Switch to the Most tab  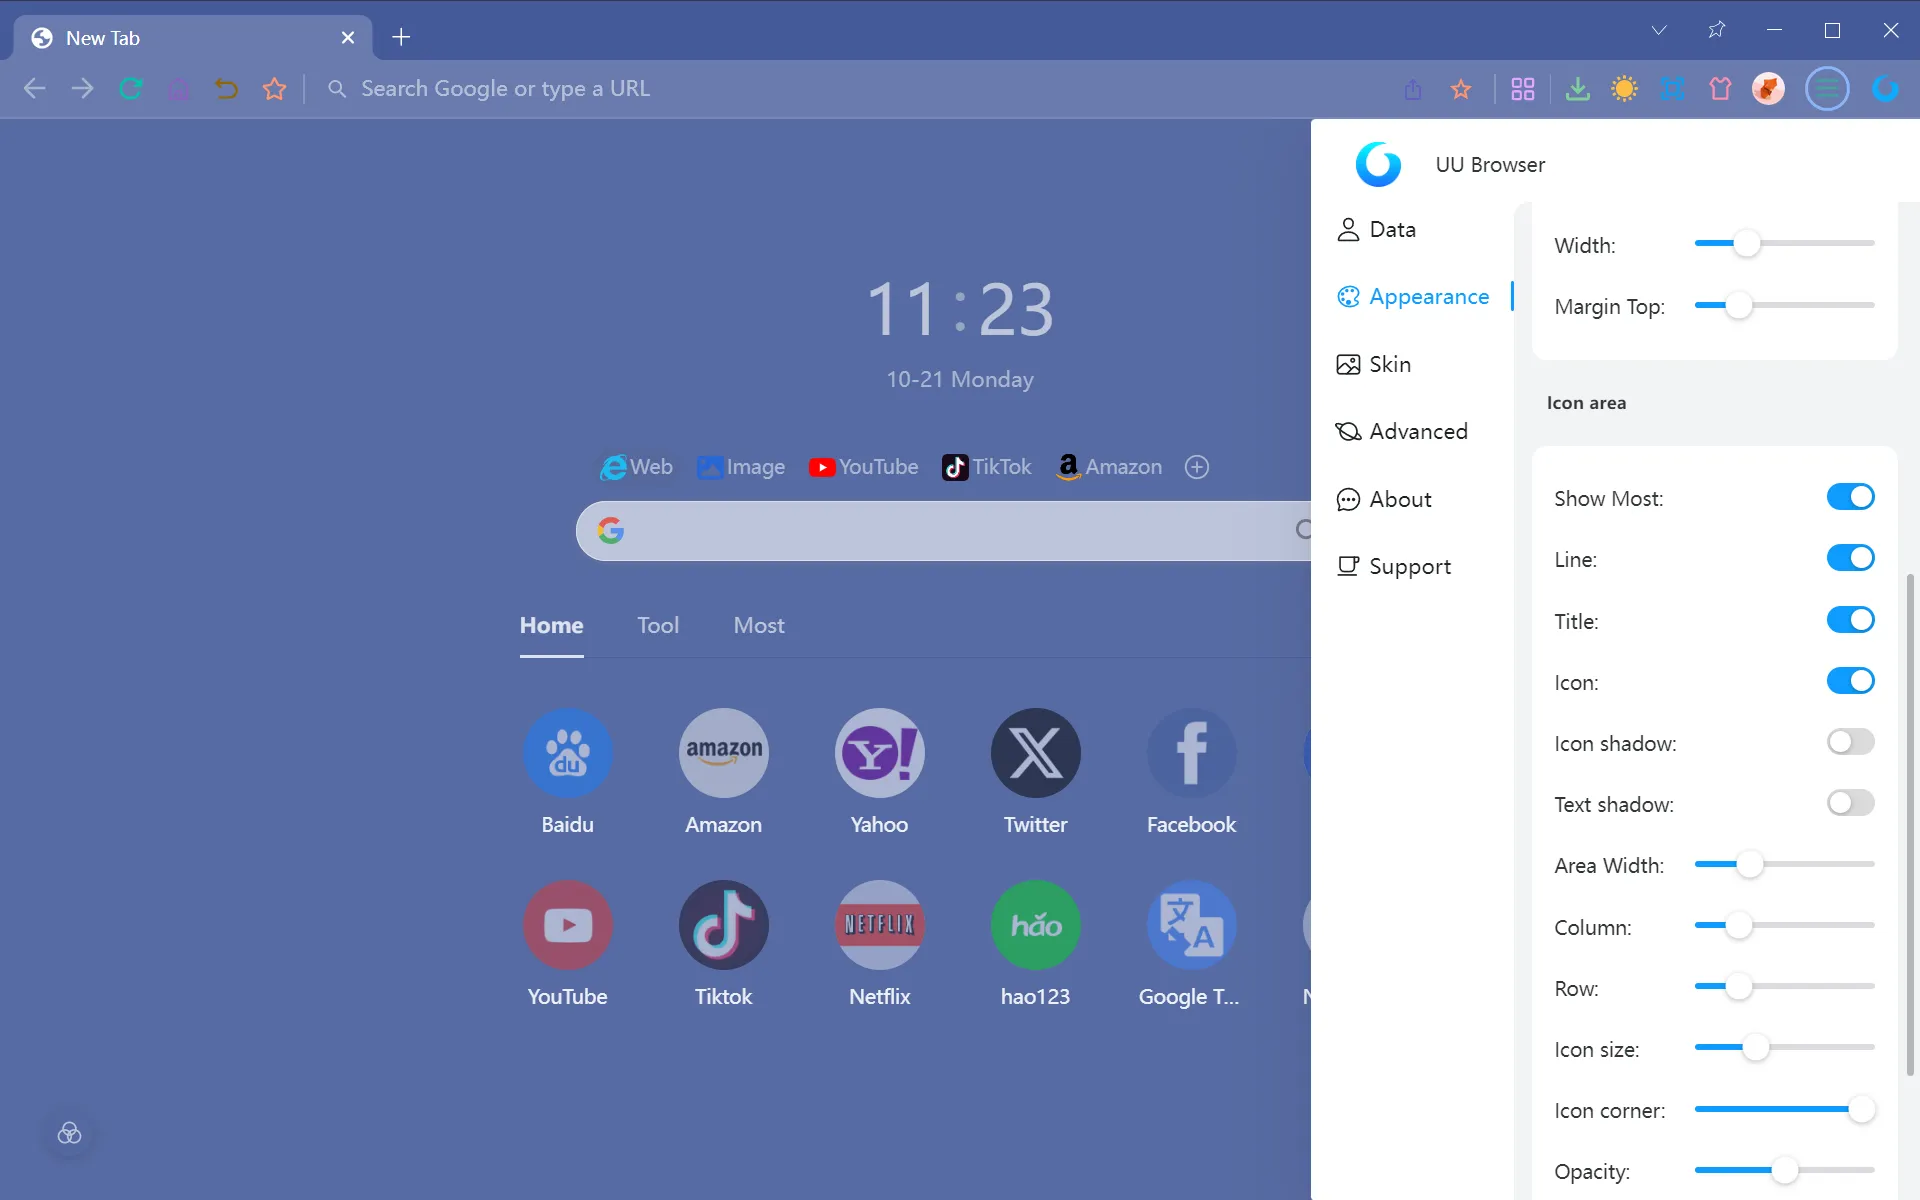pos(759,625)
